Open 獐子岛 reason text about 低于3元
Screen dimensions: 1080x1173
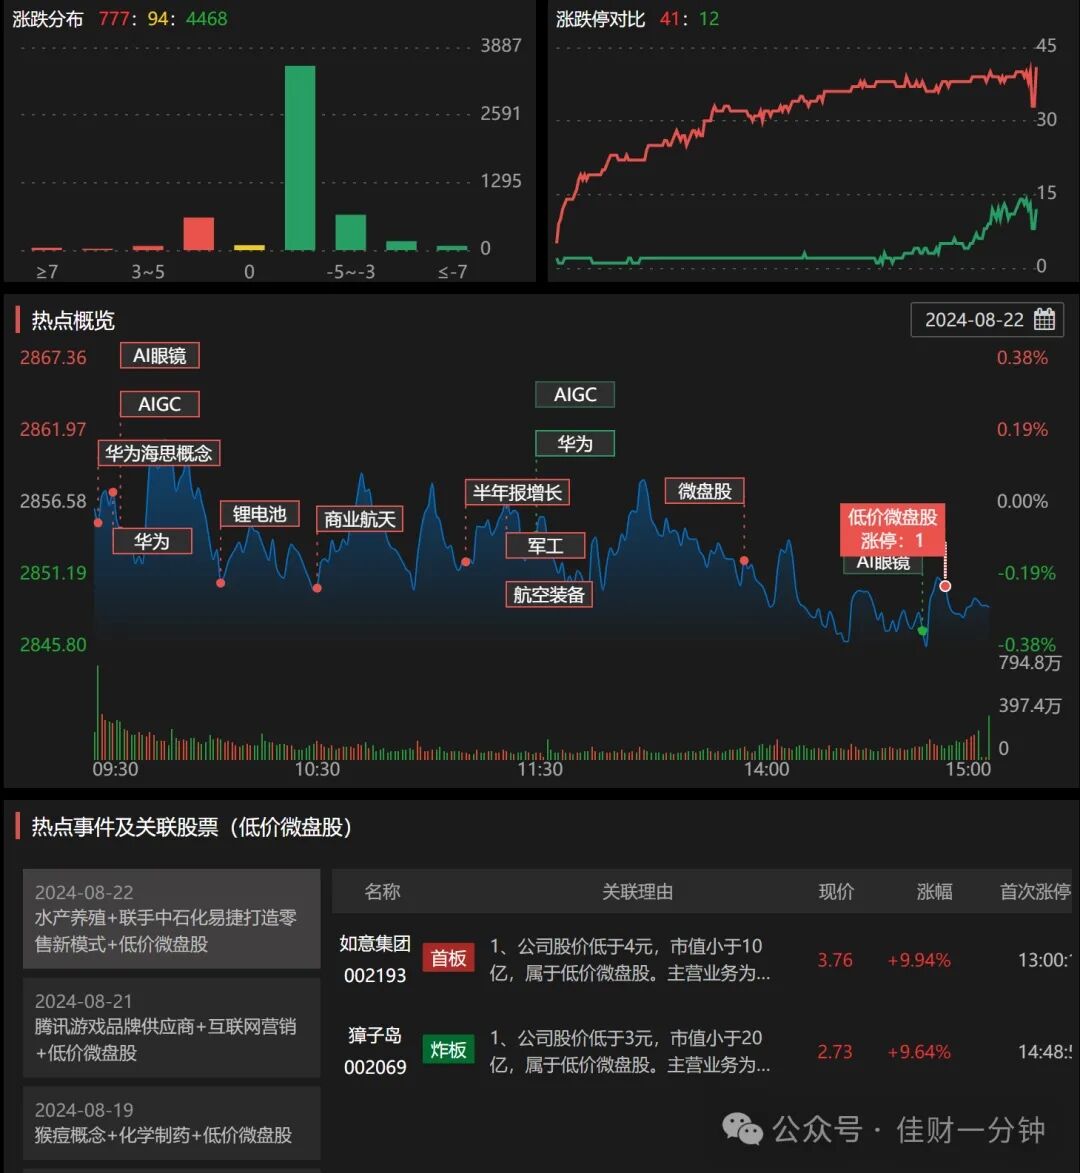[x=629, y=1051]
